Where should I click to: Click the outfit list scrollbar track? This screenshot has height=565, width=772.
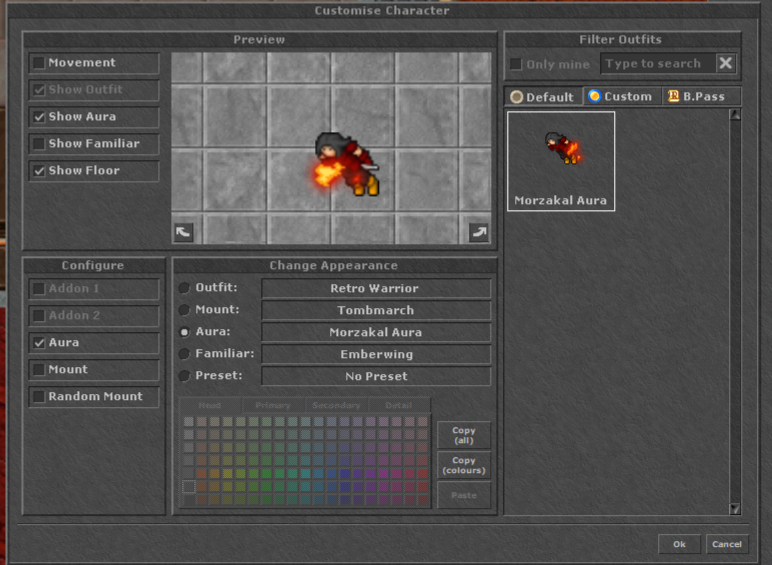(x=735, y=312)
